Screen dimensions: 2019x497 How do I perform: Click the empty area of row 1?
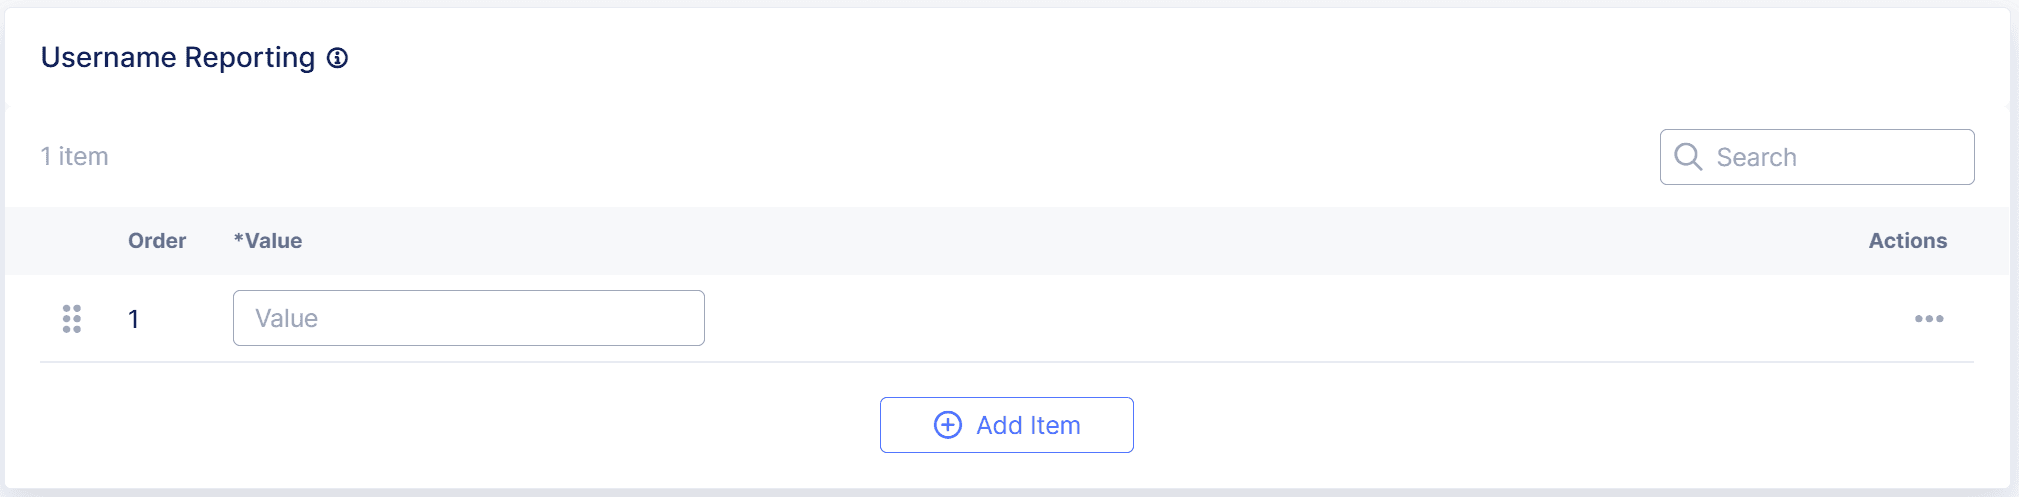pyautogui.click(x=1200, y=319)
